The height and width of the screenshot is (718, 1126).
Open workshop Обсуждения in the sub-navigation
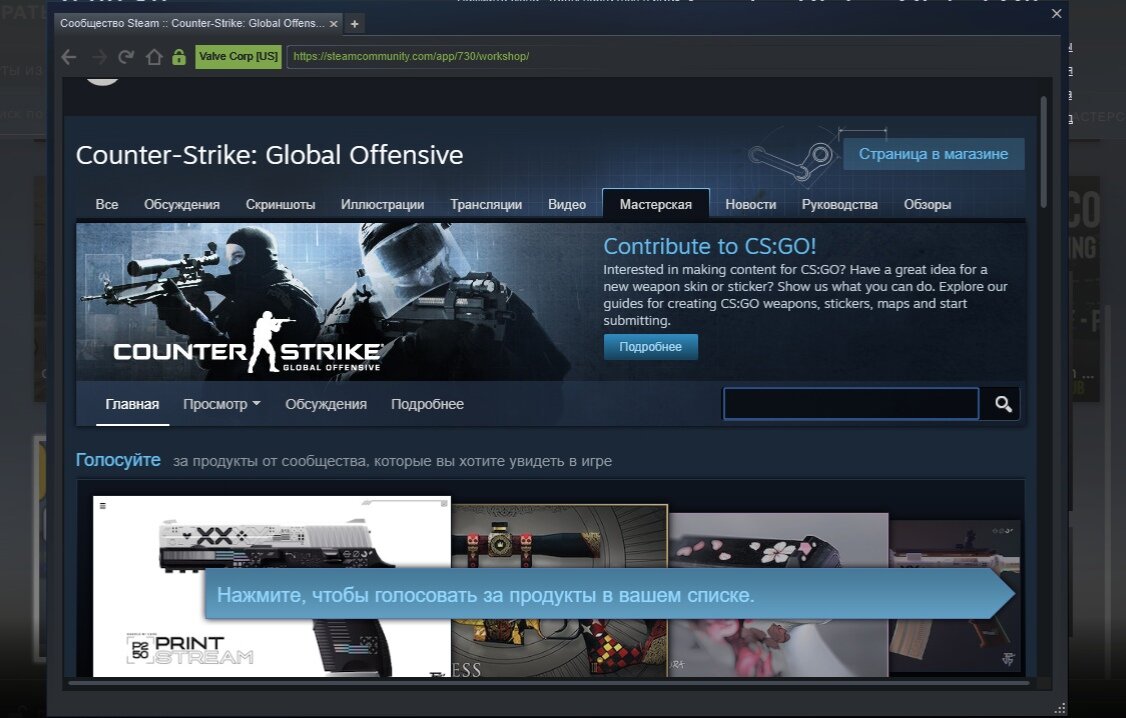[326, 404]
